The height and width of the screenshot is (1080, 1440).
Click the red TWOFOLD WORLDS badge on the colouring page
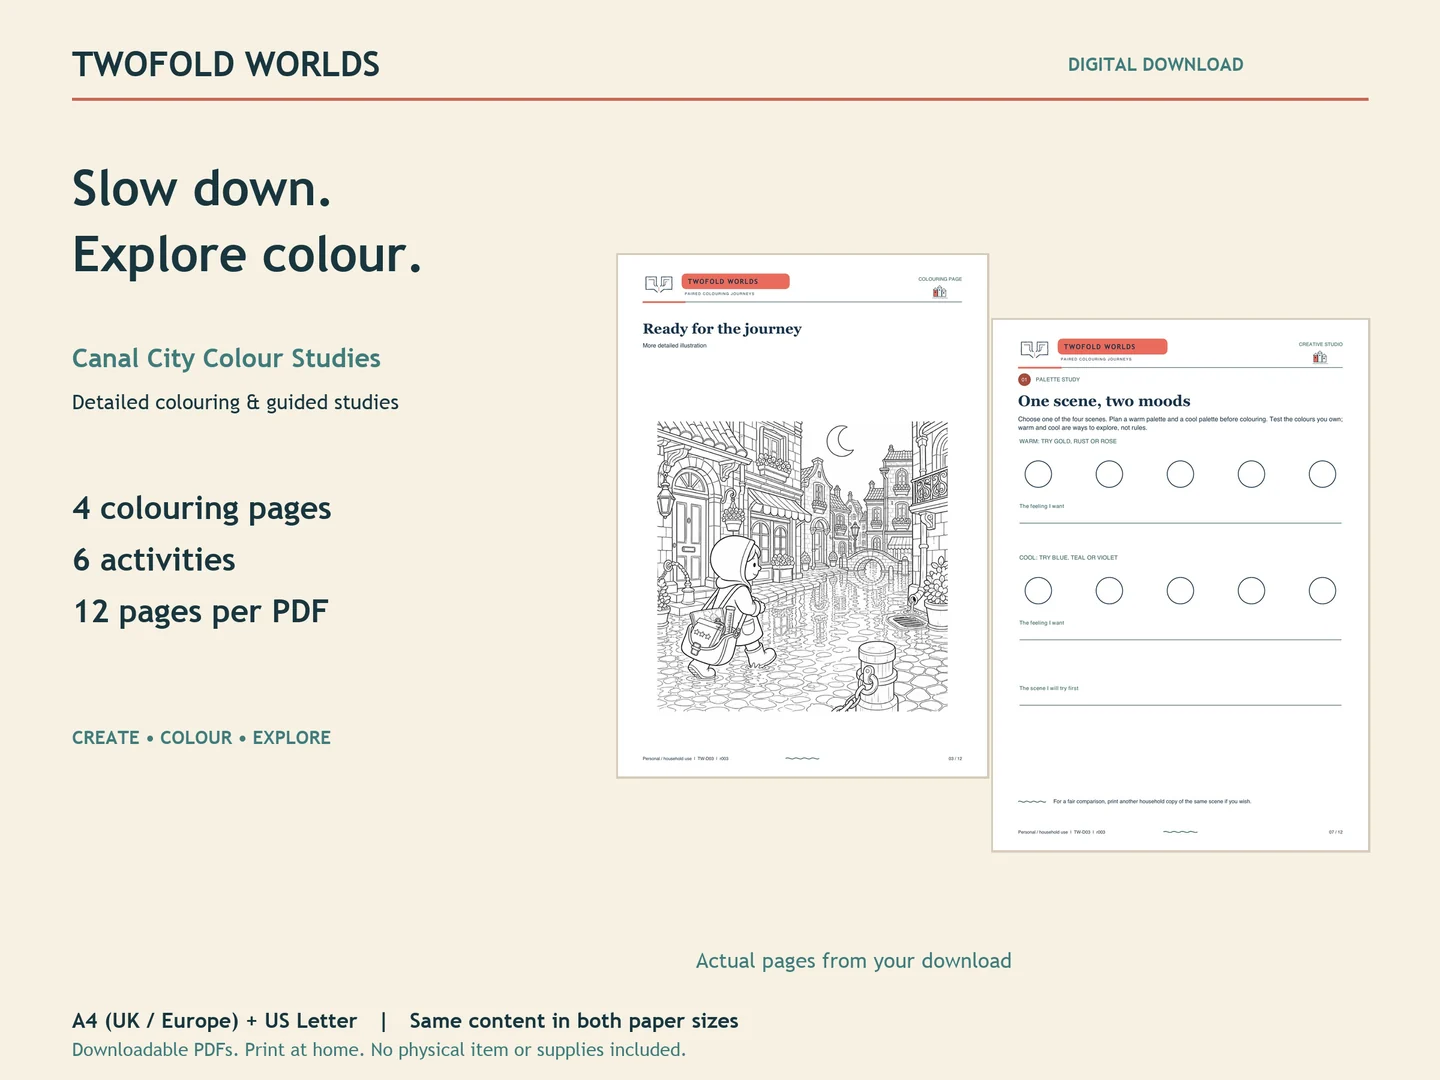[736, 281]
